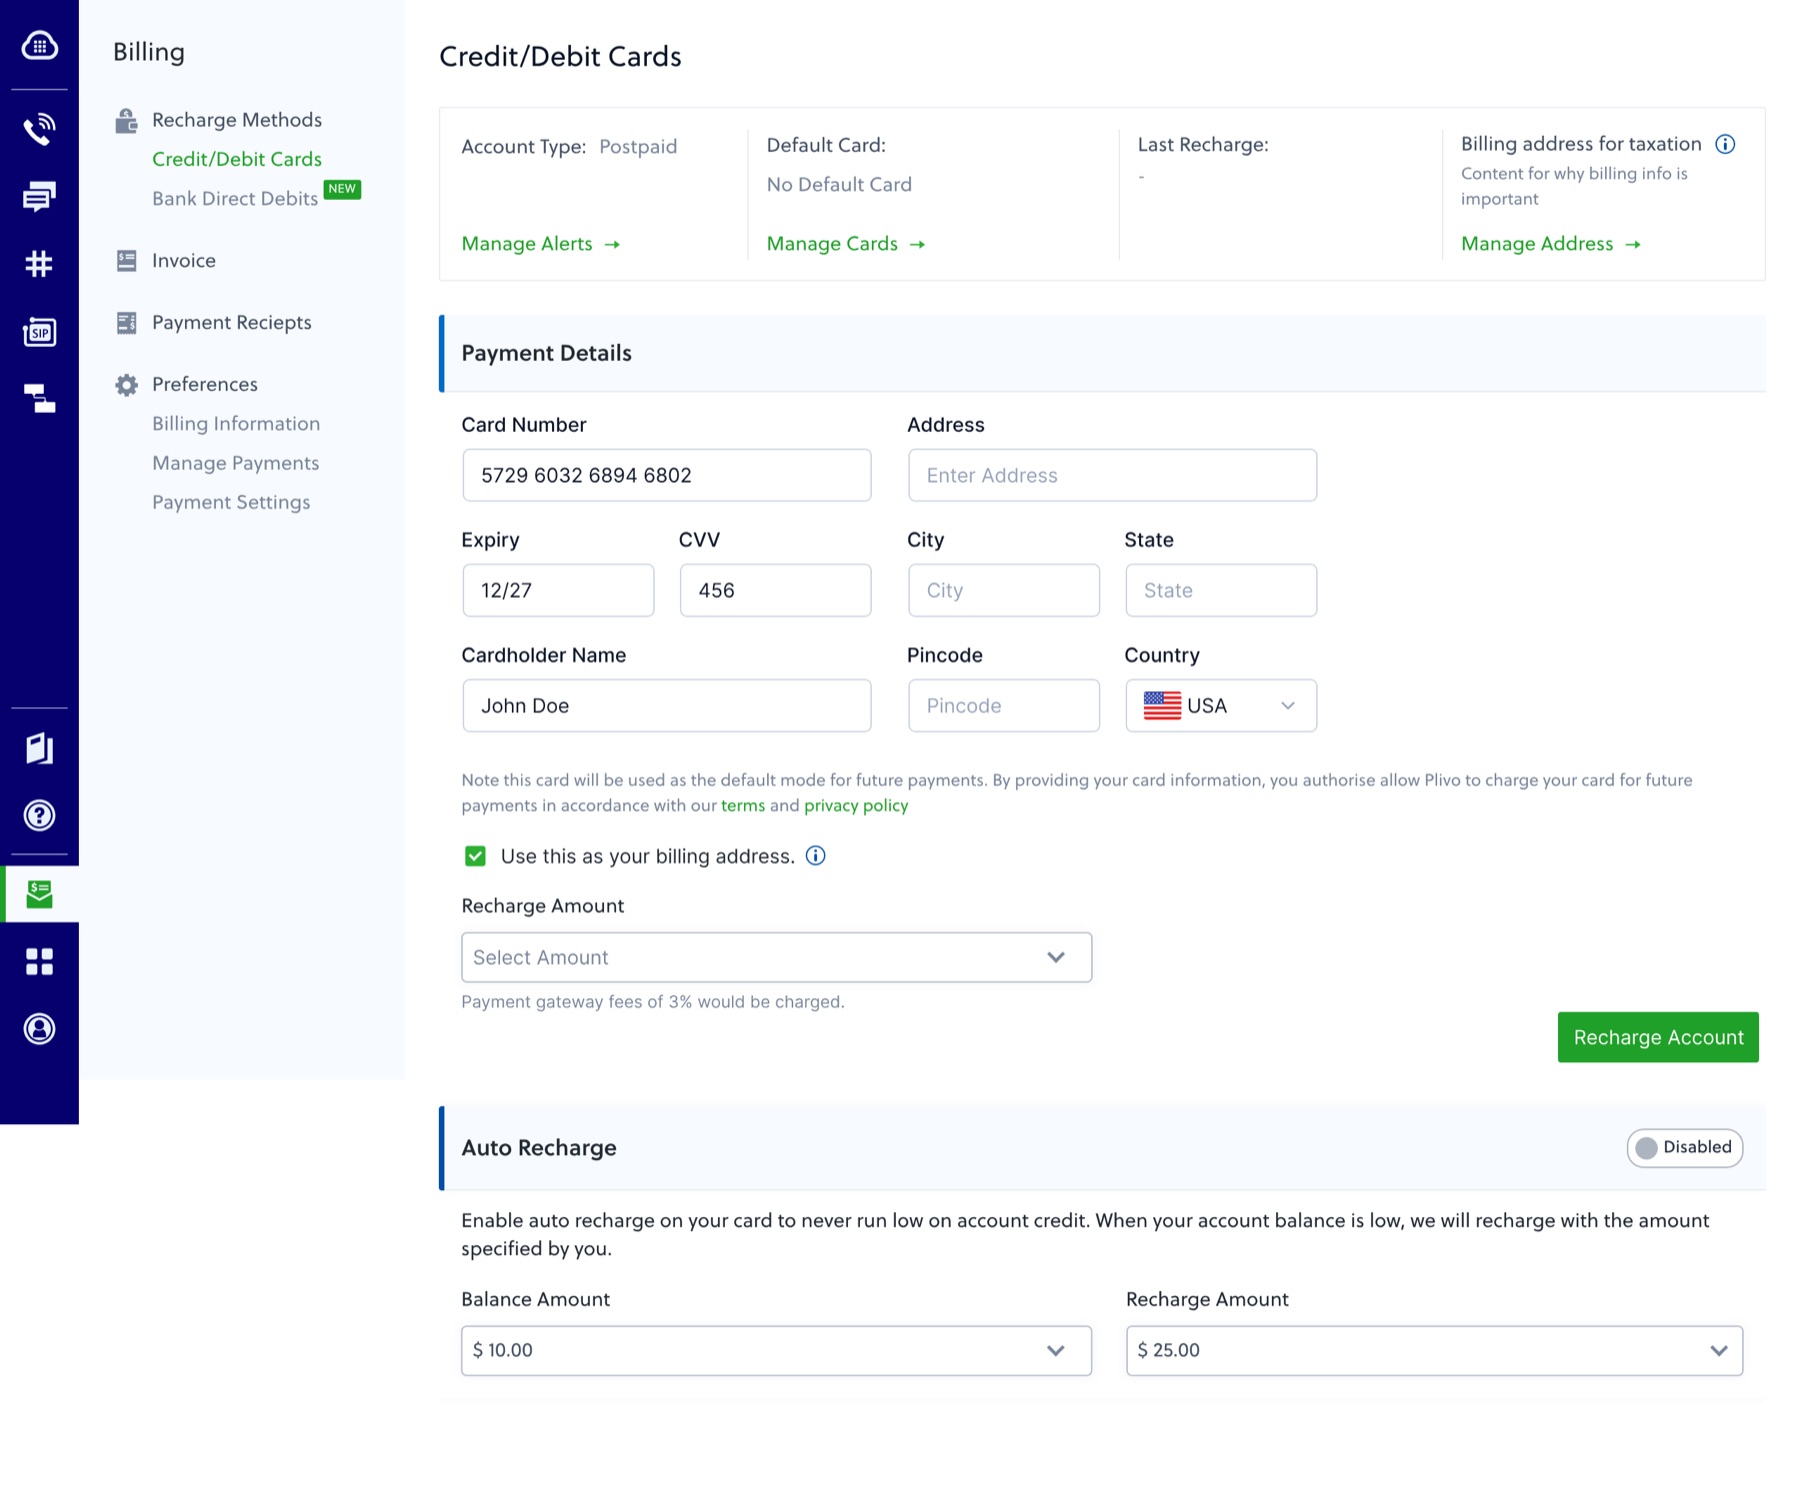Open Billing Information under Preferences

pos(236,424)
